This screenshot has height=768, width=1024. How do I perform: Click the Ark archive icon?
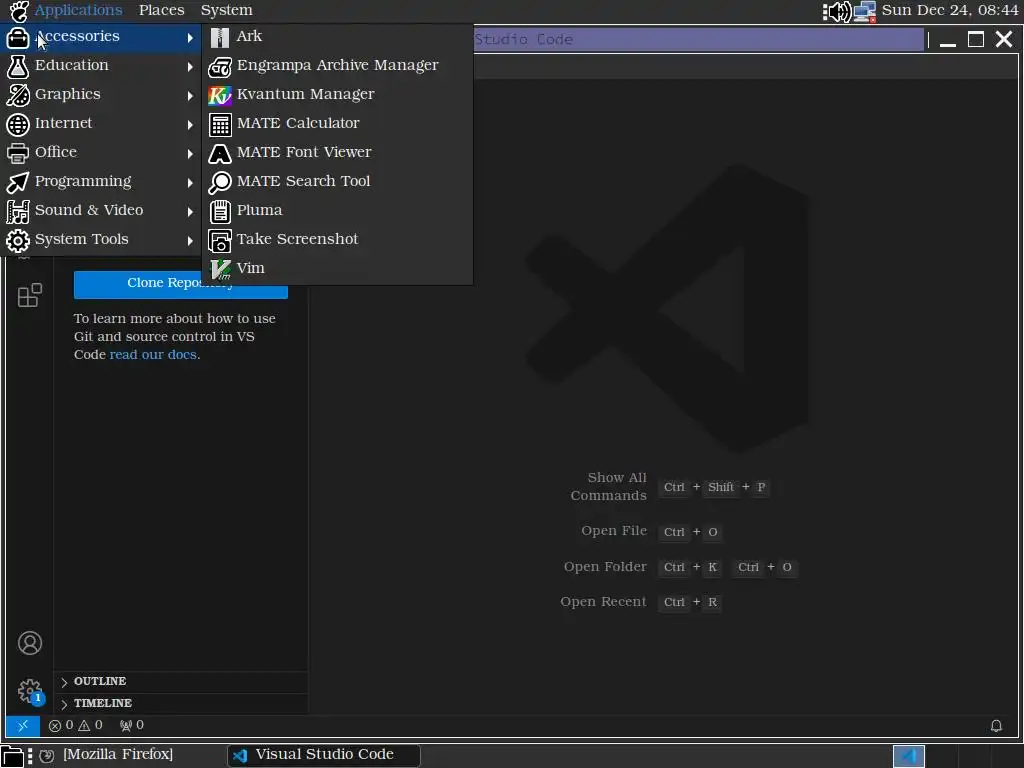click(x=219, y=37)
